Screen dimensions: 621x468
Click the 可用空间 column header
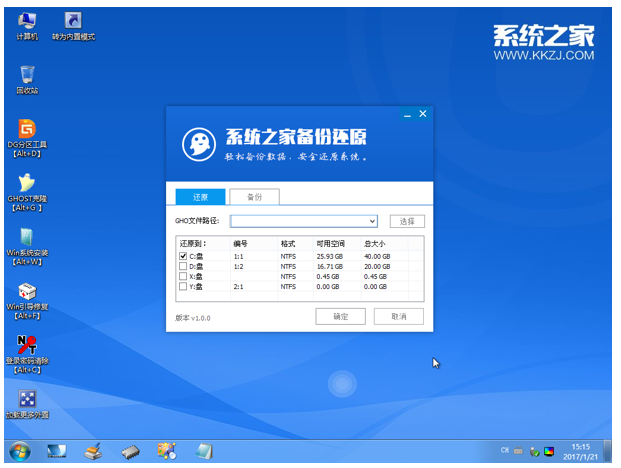337,244
